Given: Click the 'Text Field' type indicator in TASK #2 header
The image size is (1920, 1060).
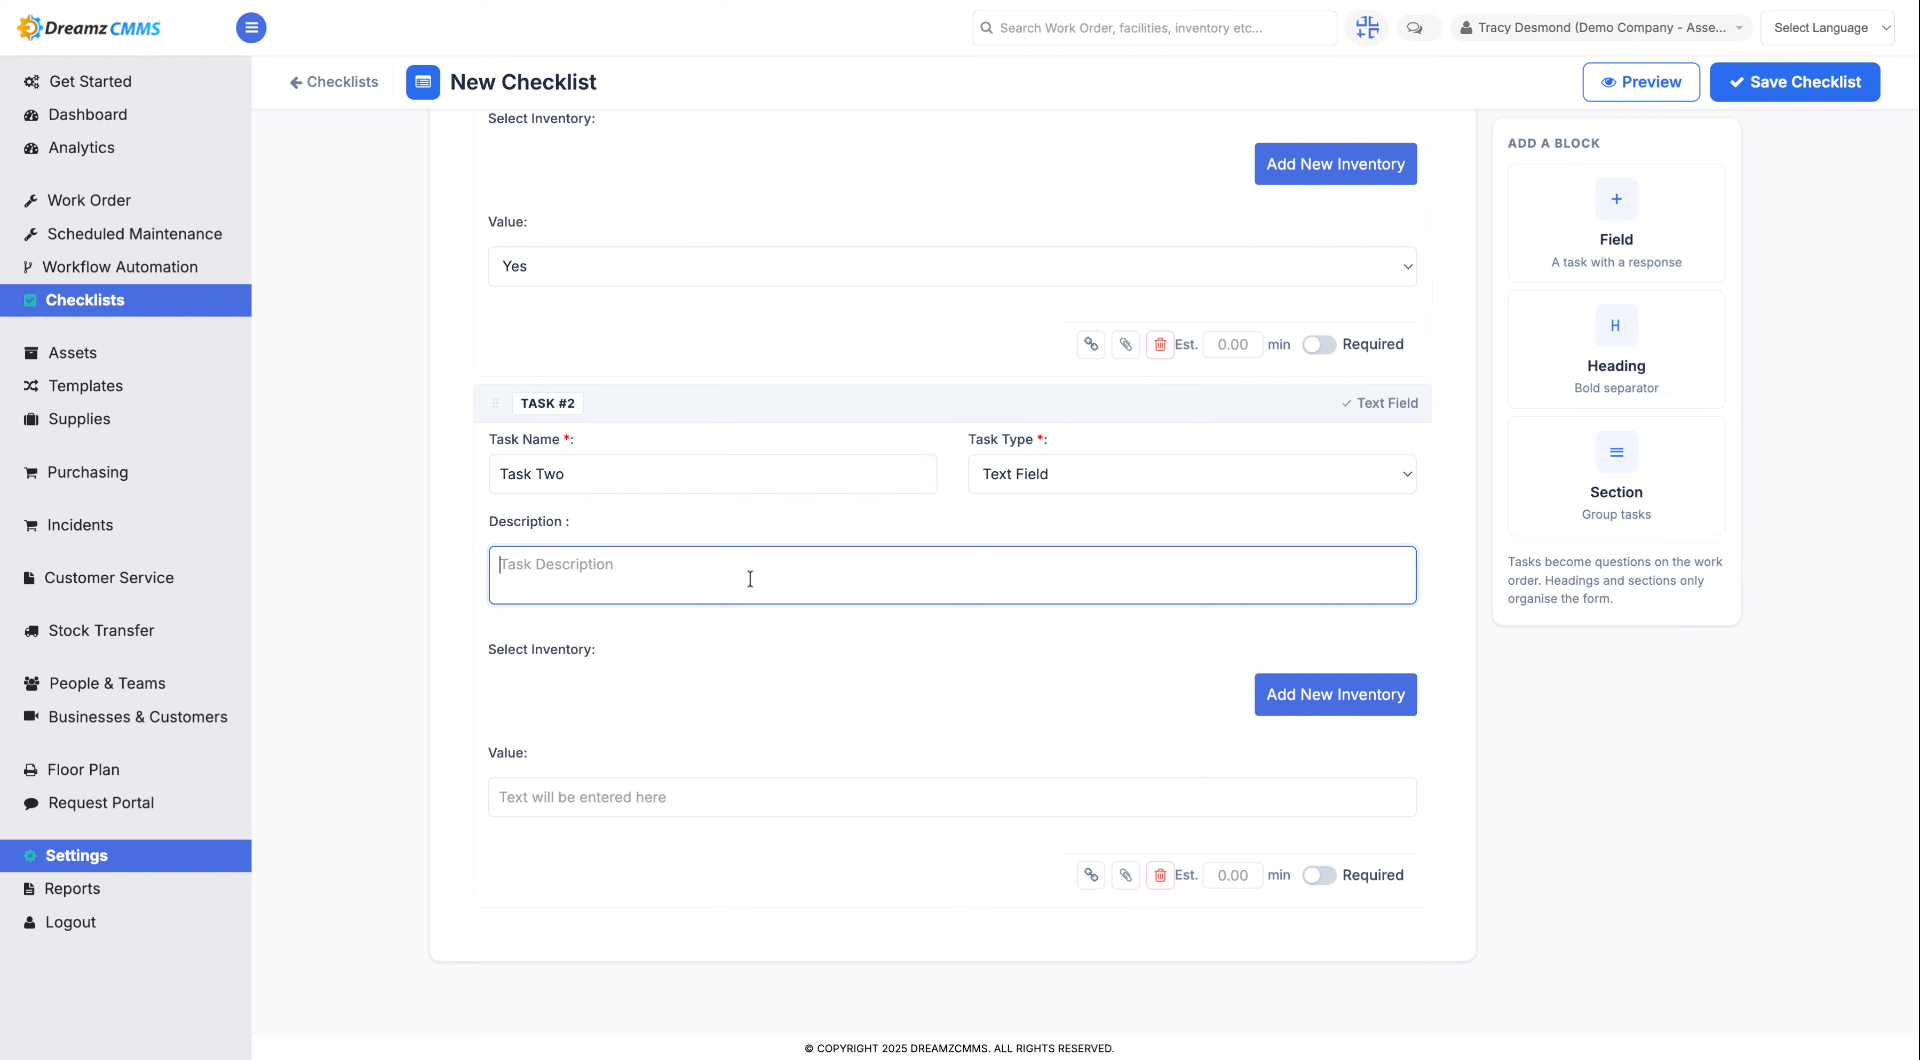Looking at the screenshot, I should click(x=1379, y=404).
